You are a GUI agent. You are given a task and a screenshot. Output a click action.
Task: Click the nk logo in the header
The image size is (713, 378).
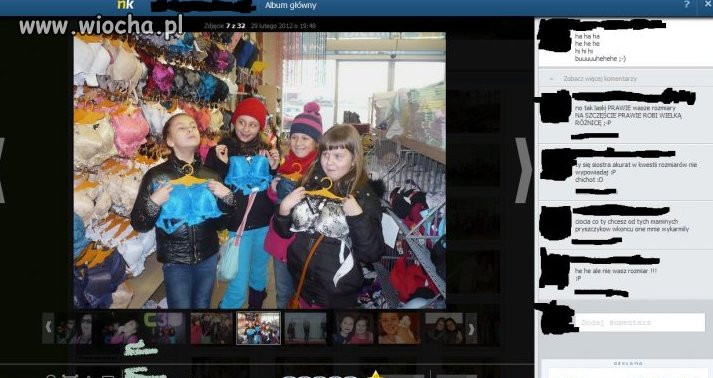(x=126, y=5)
